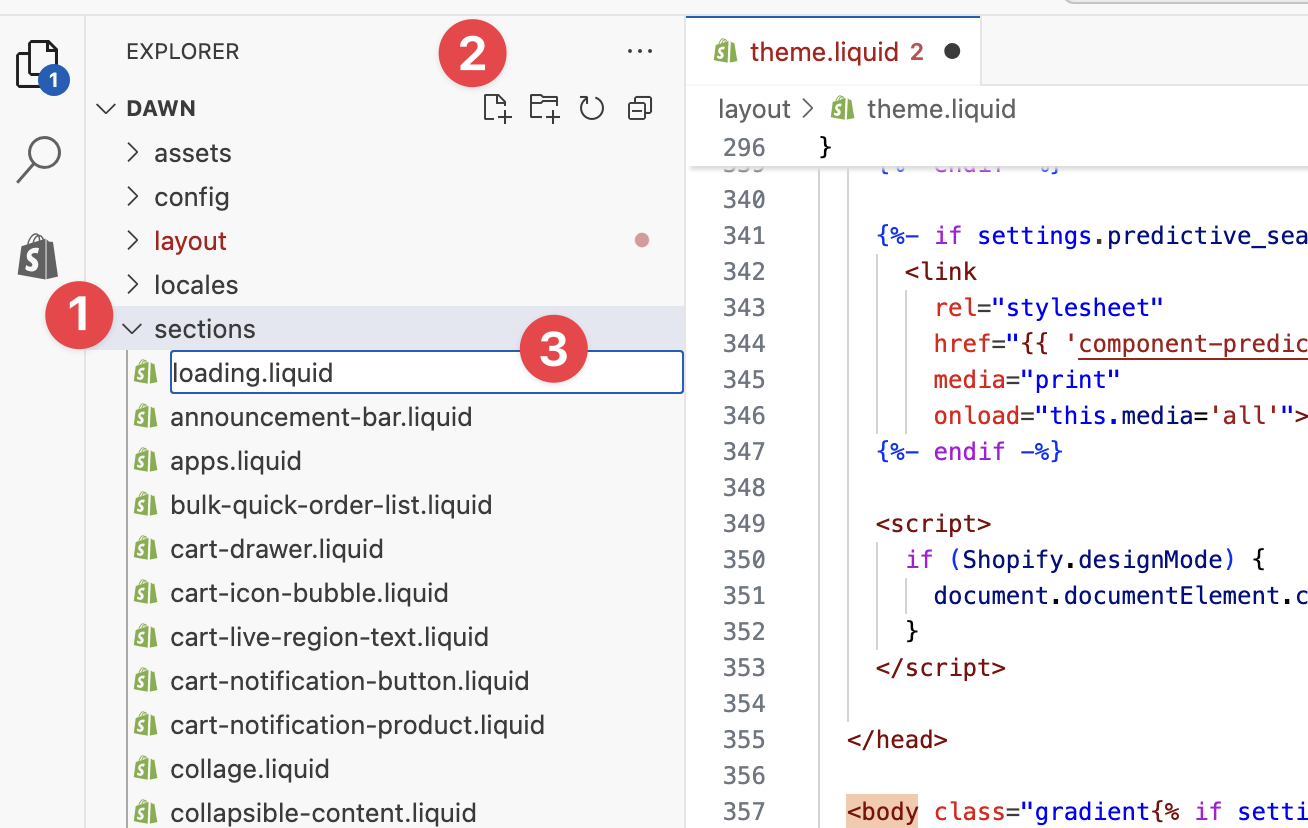1308x828 pixels.
Task: Expand the locales folder
Action: [x=195, y=285]
